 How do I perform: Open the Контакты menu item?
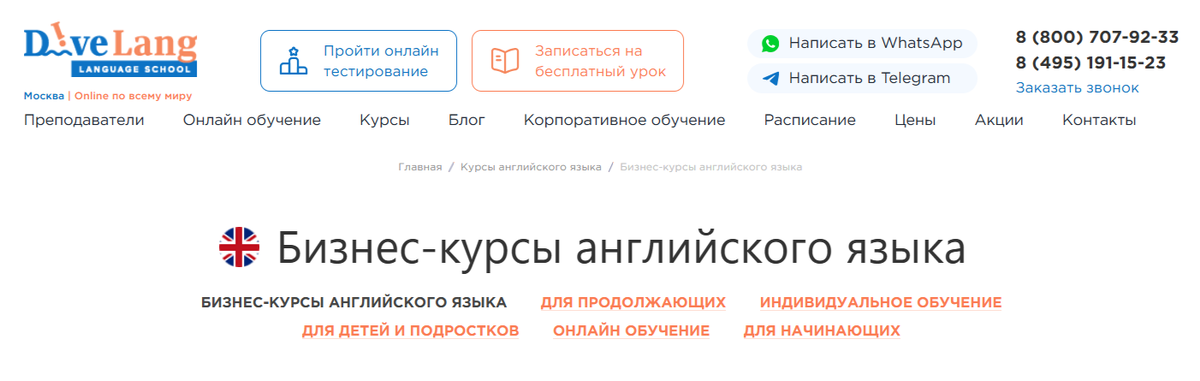[x=1099, y=120]
